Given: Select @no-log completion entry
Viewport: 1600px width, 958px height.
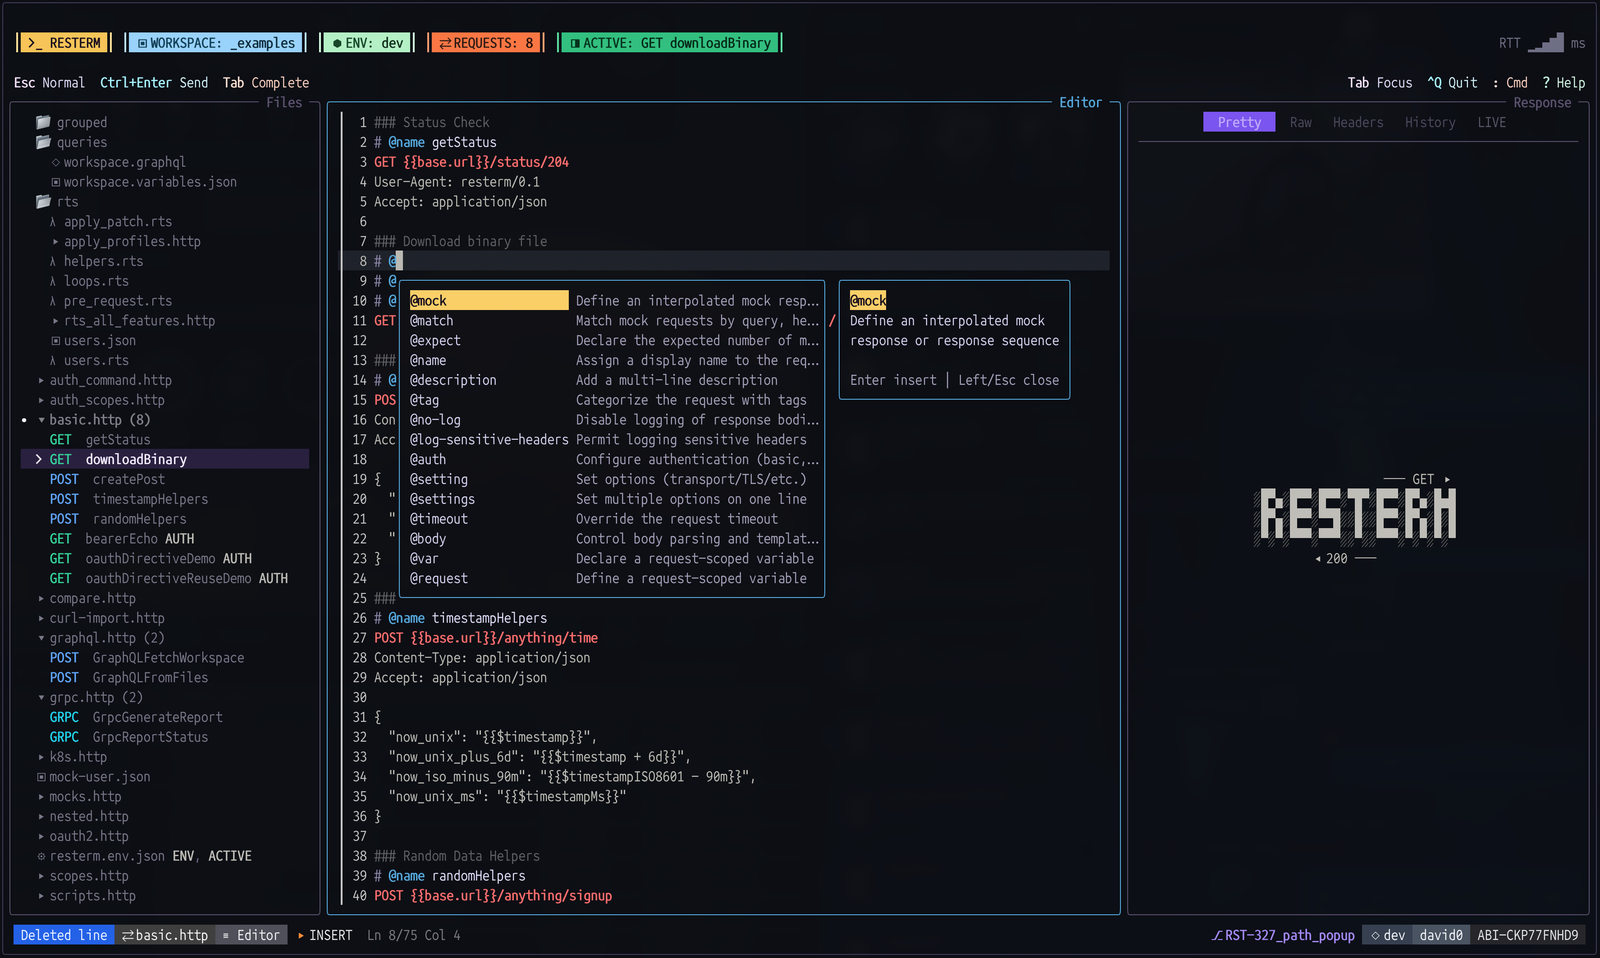Looking at the screenshot, I should (614, 420).
